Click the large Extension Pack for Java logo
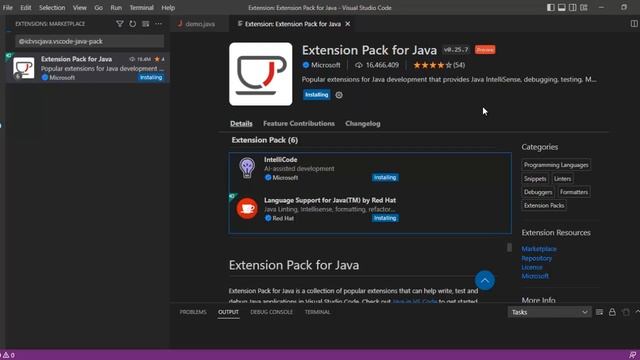 coord(261,74)
